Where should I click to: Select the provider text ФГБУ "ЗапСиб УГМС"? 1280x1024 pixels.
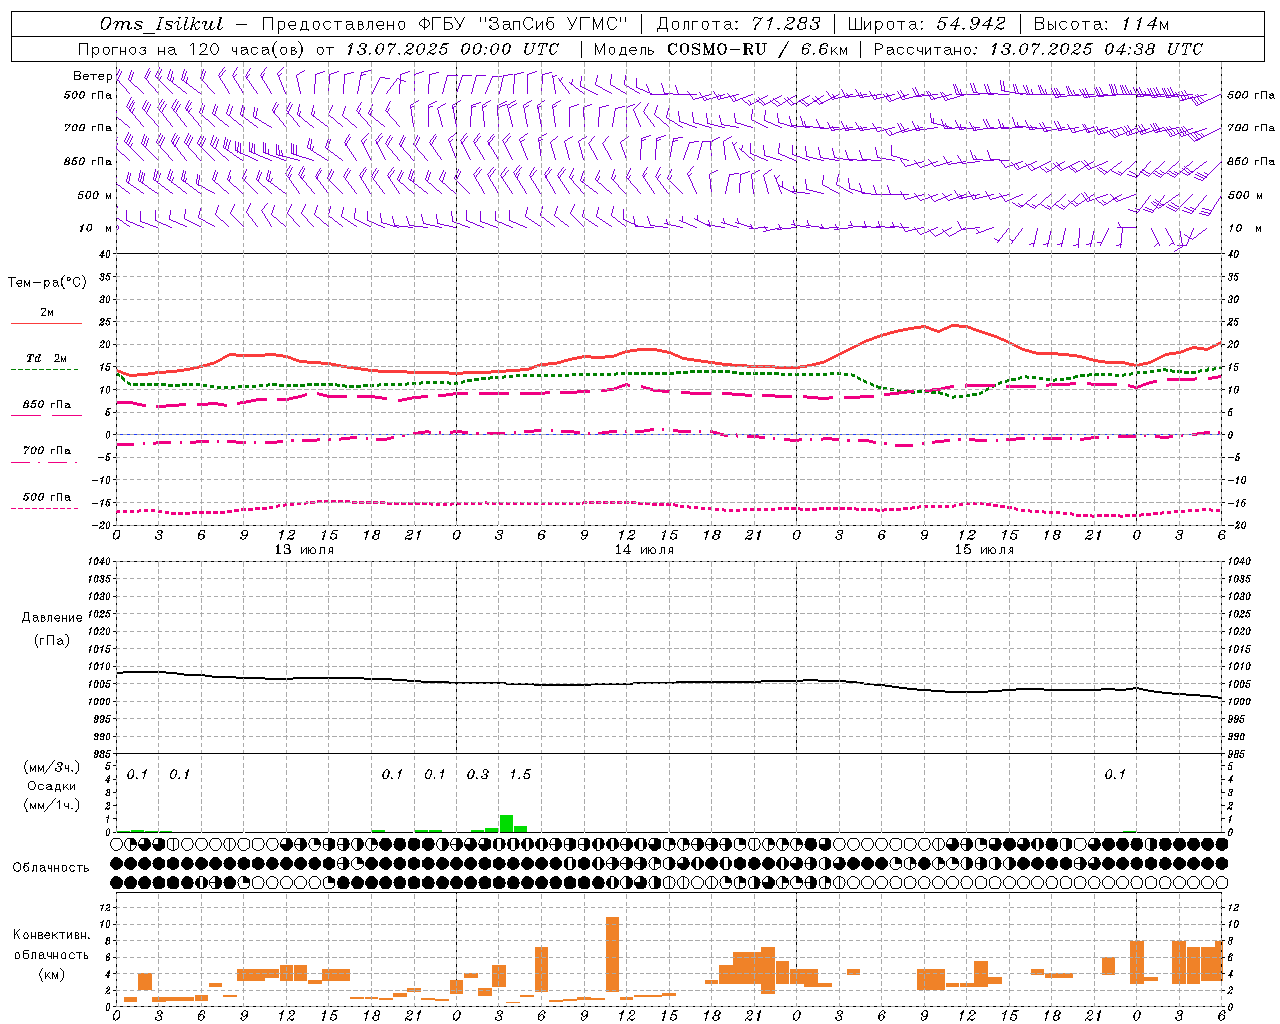coord(524,24)
